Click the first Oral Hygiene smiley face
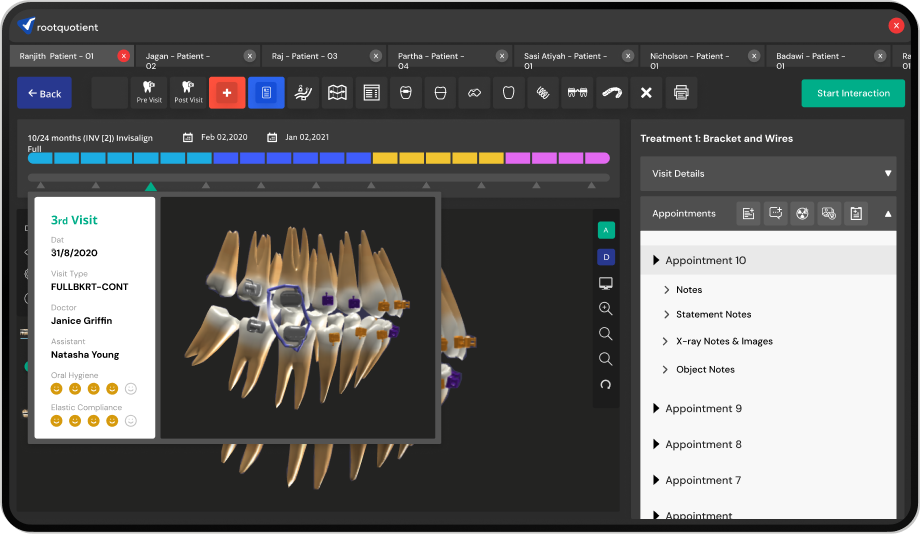The height and width of the screenshot is (534, 920). (x=56, y=388)
